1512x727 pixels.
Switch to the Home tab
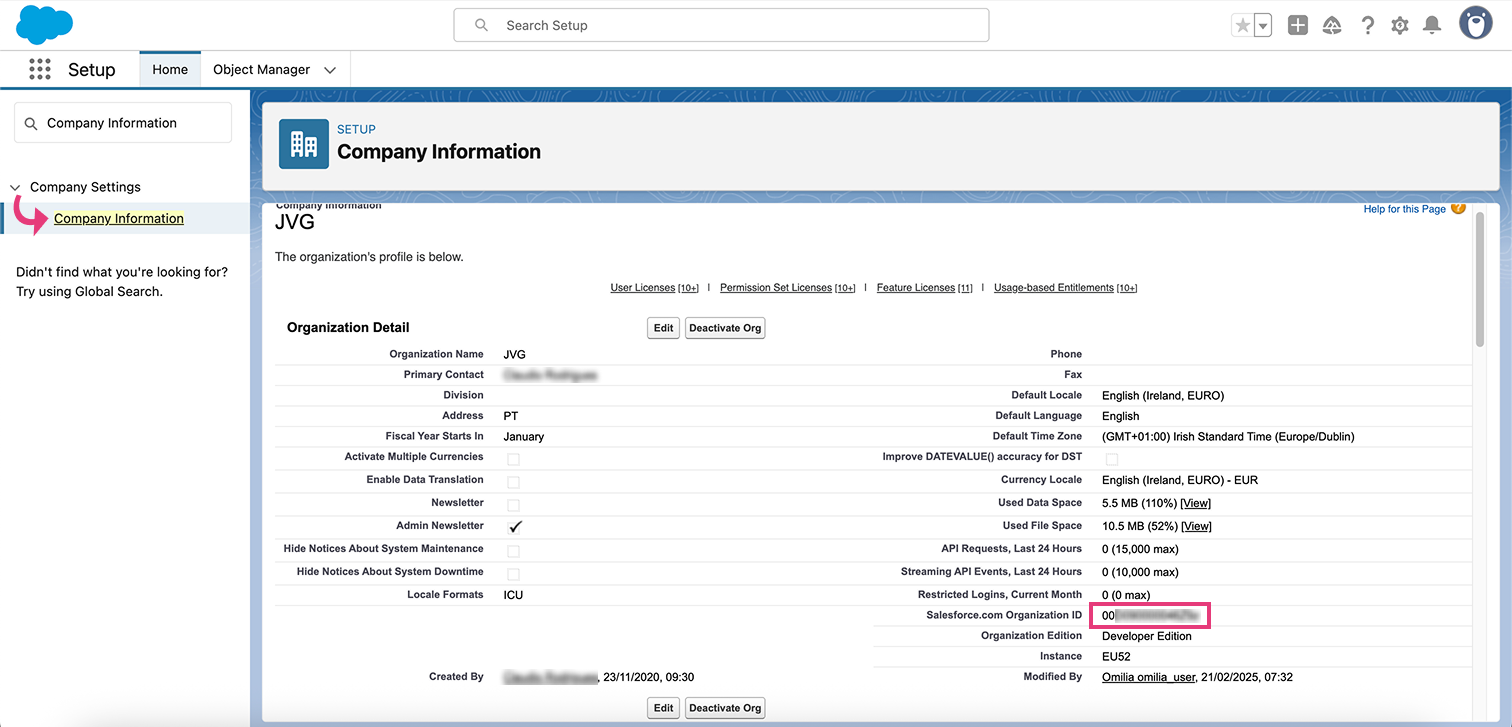tap(170, 70)
